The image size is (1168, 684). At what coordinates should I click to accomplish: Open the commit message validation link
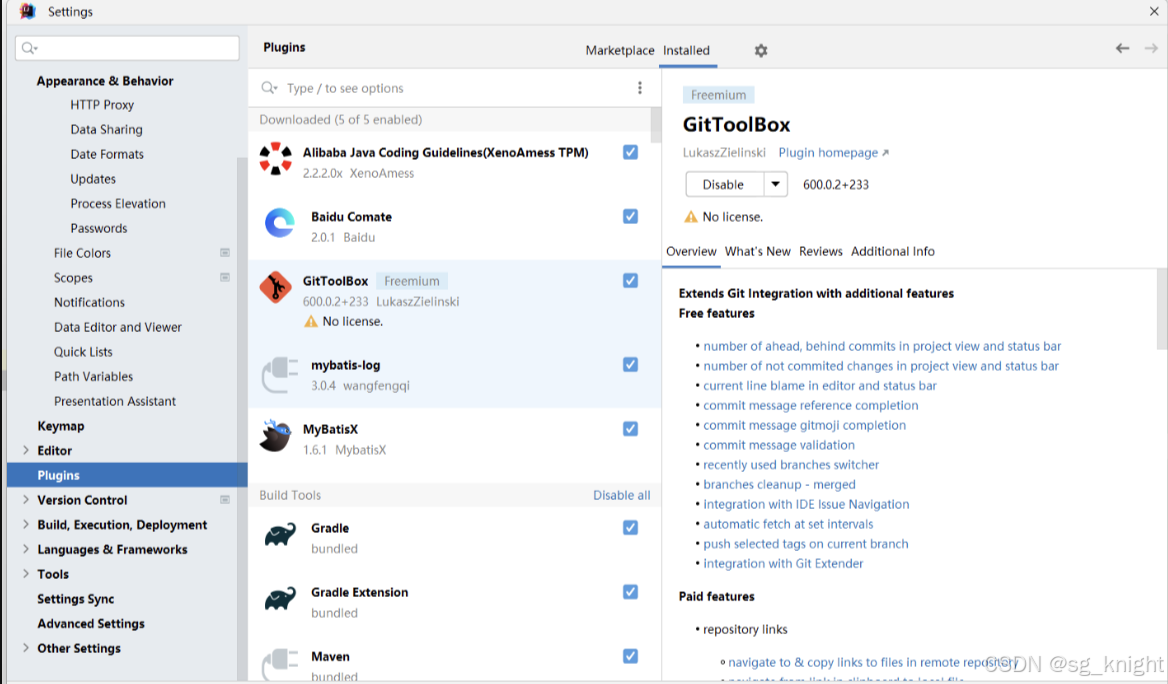[x=778, y=445]
